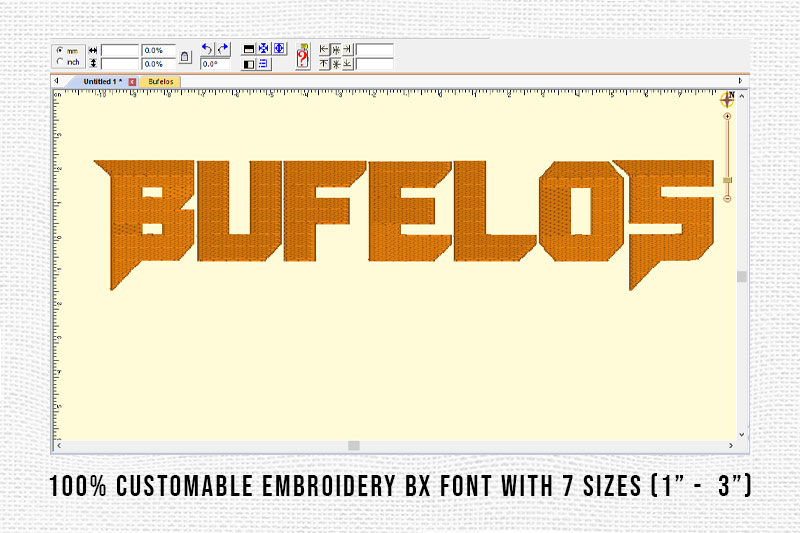Viewport: 800px width, 533px height.
Task: Click the lower alignment value field
Action: point(374,64)
